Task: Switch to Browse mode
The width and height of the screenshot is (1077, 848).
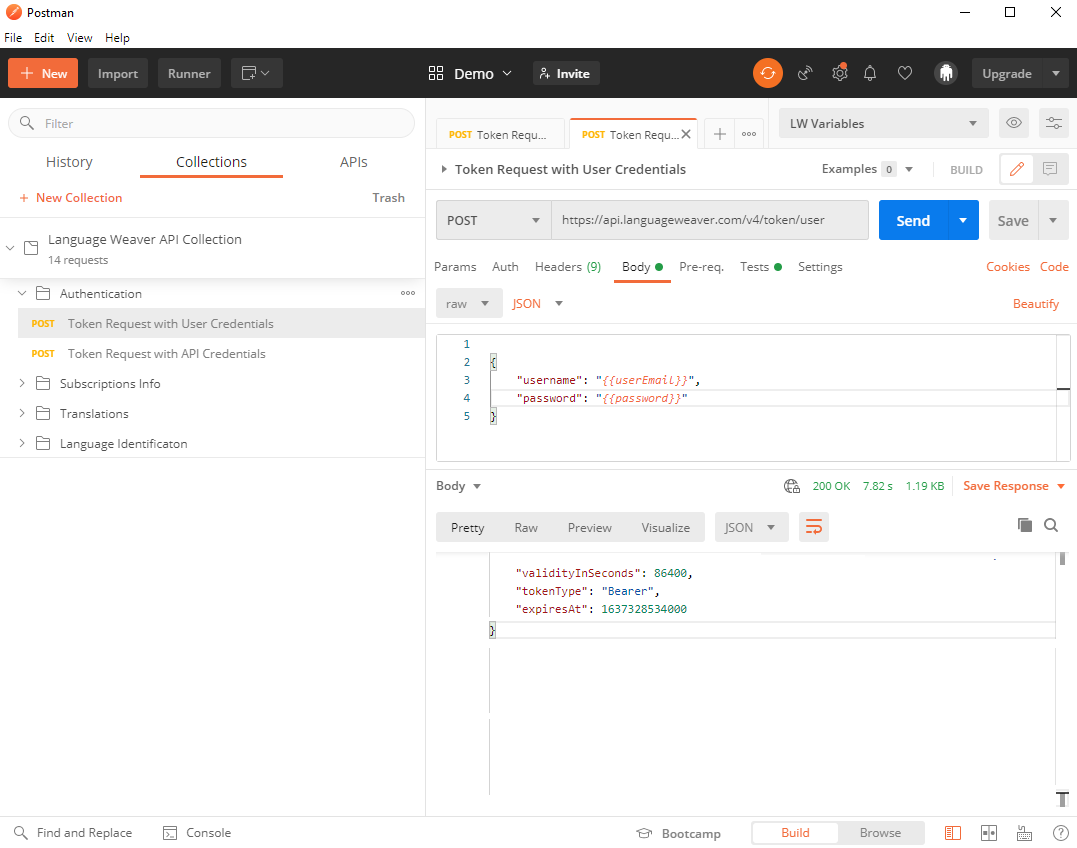Action: 880,833
